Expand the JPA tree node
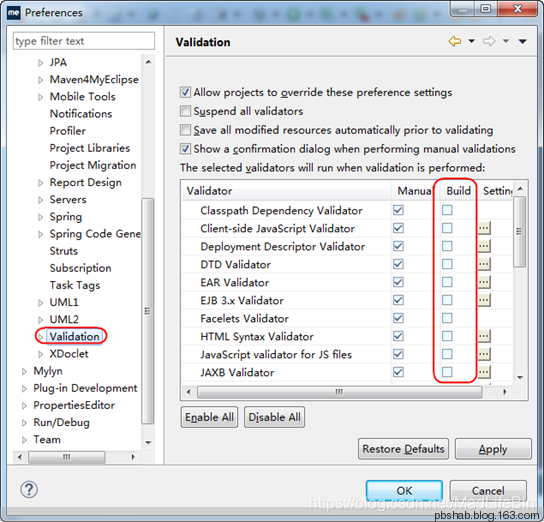 tap(41, 63)
